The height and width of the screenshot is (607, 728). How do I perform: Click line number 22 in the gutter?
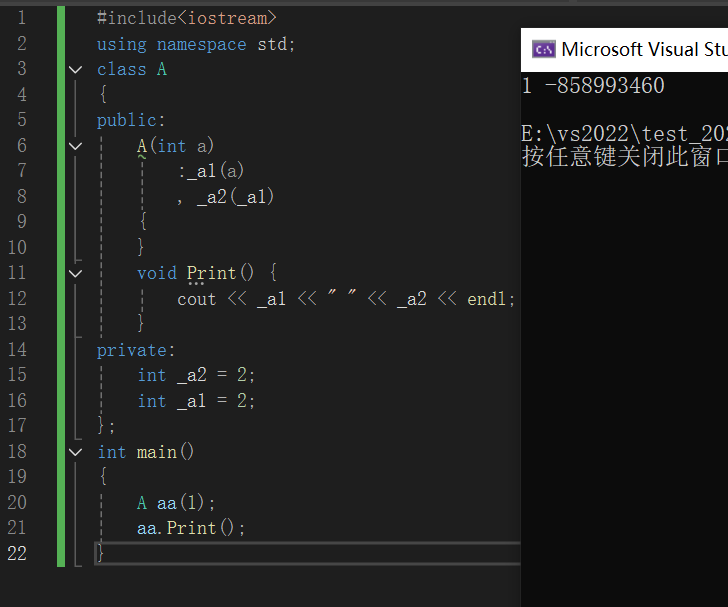pyautogui.click(x=17, y=553)
